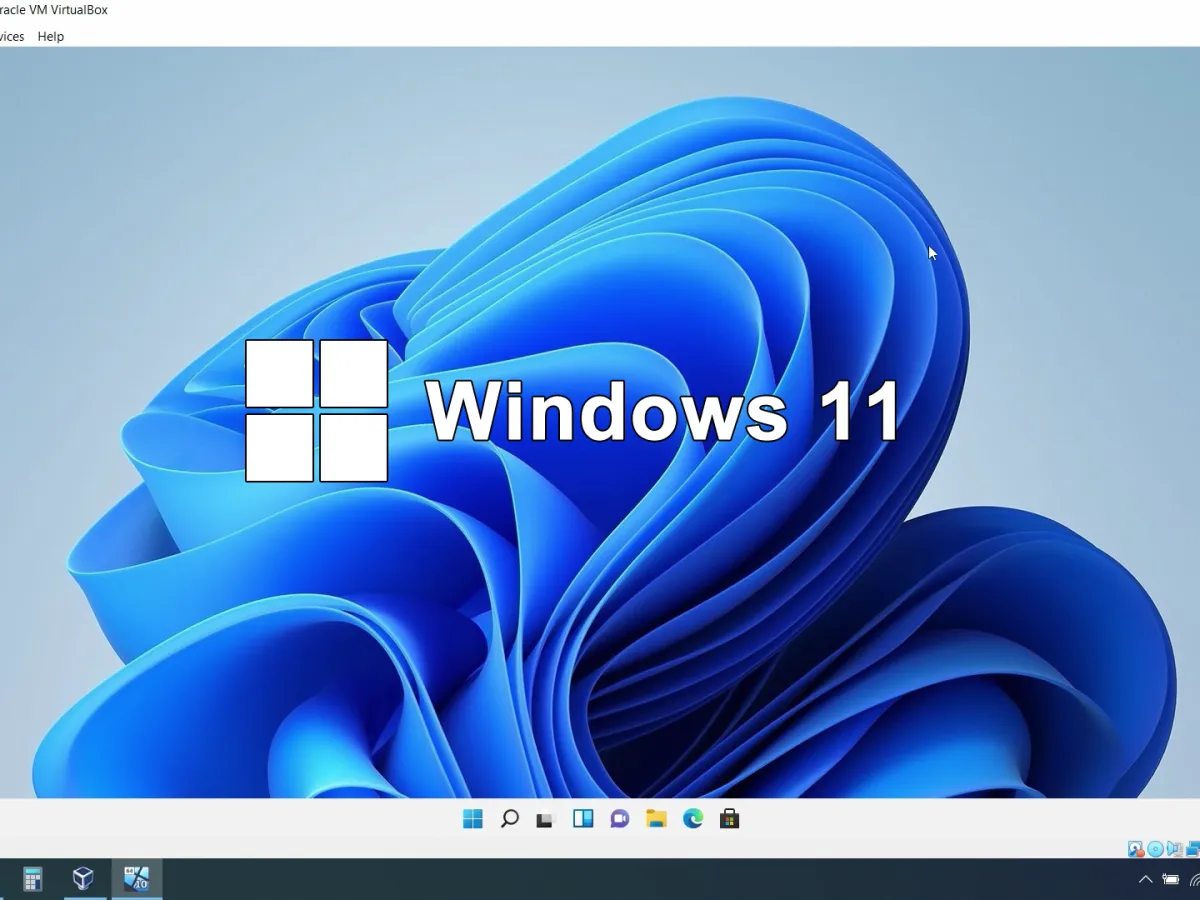The width and height of the screenshot is (1200, 900).
Task: Open File Explorer from the taskbar
Action: coord(656,820)
